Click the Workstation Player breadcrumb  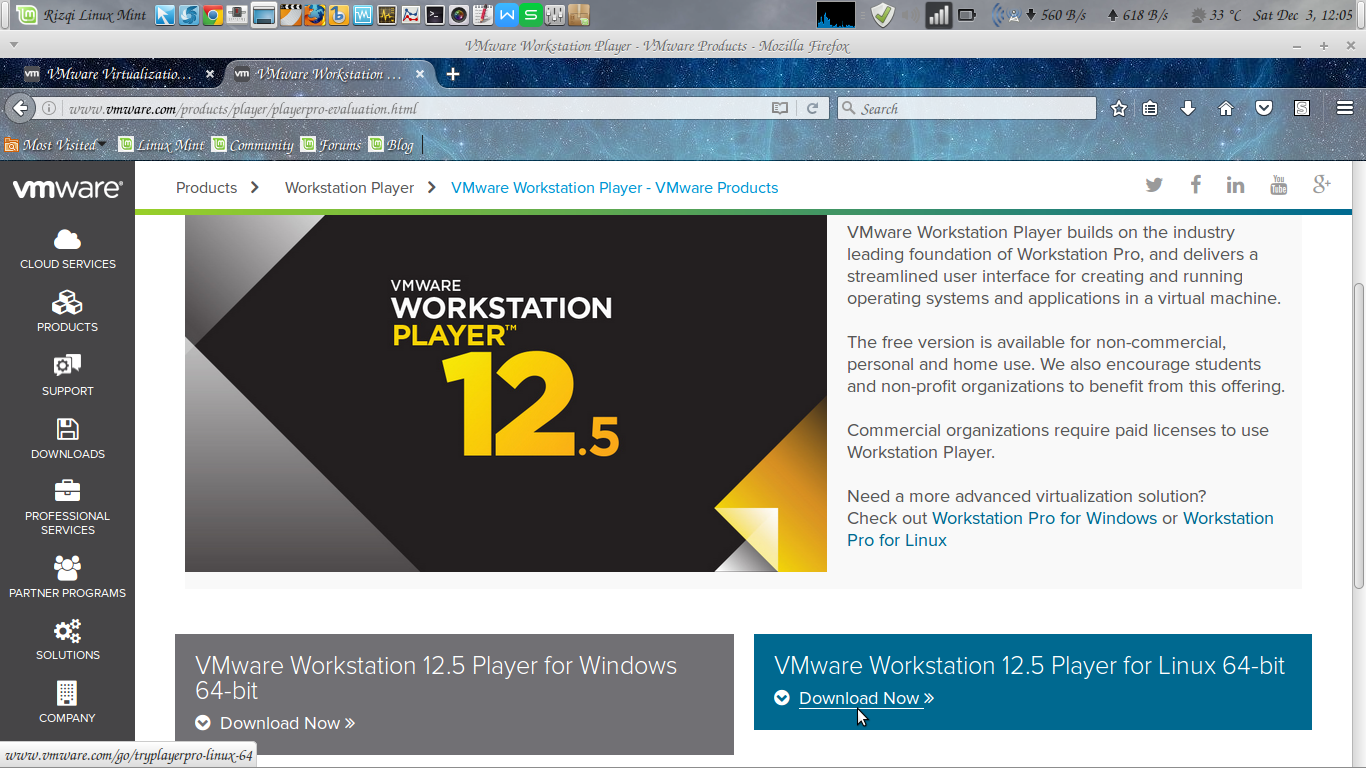click(x=349, y=188)
